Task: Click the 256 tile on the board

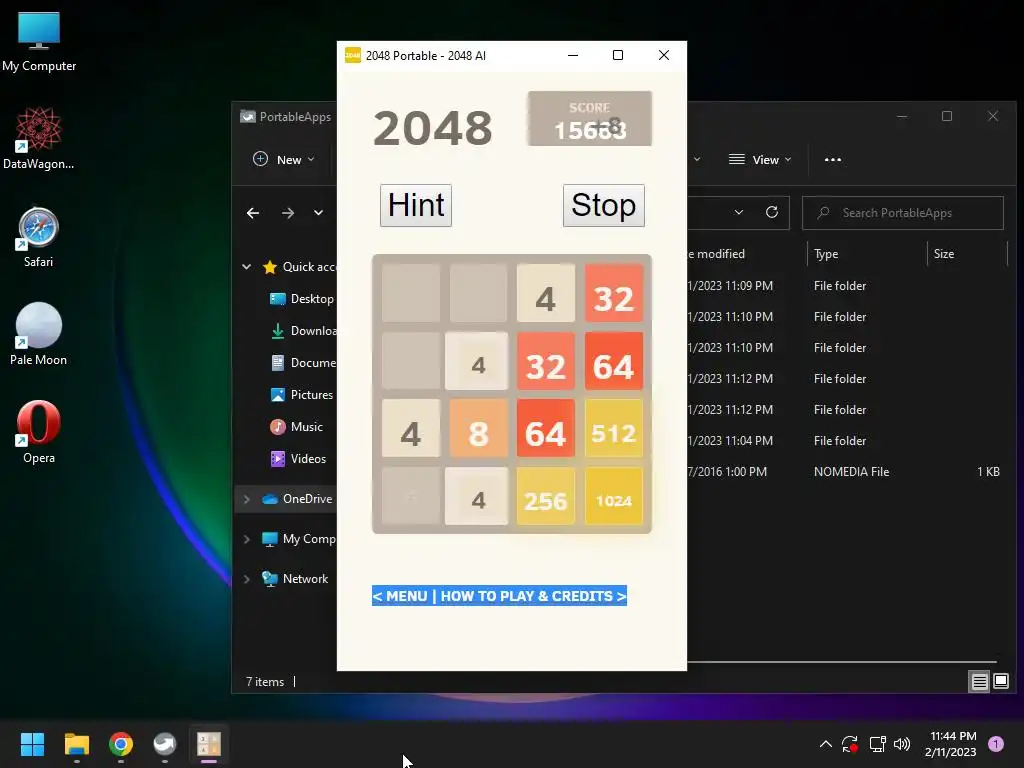Action: (x=545, y=496)
